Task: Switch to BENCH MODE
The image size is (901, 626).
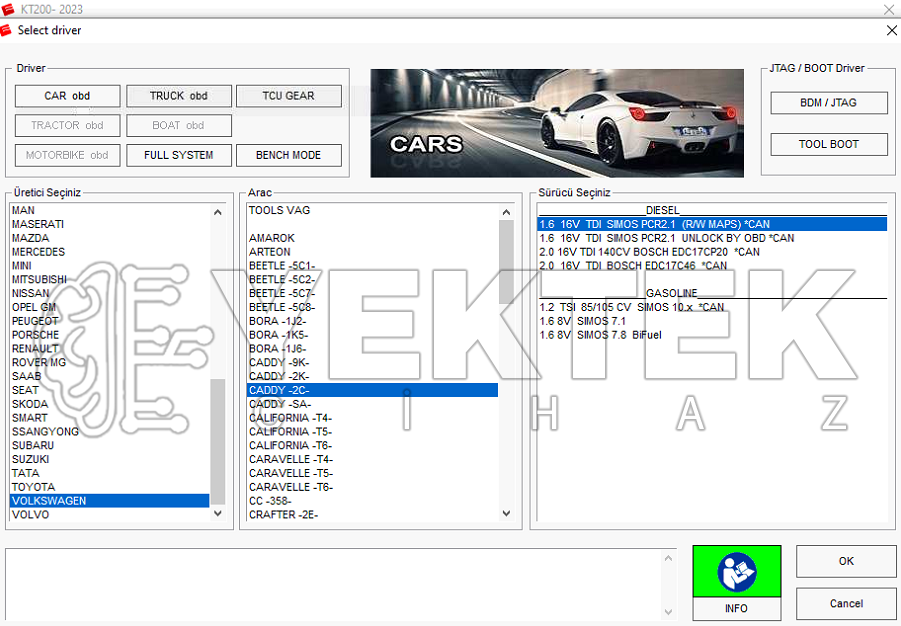Action: [288, 155]
